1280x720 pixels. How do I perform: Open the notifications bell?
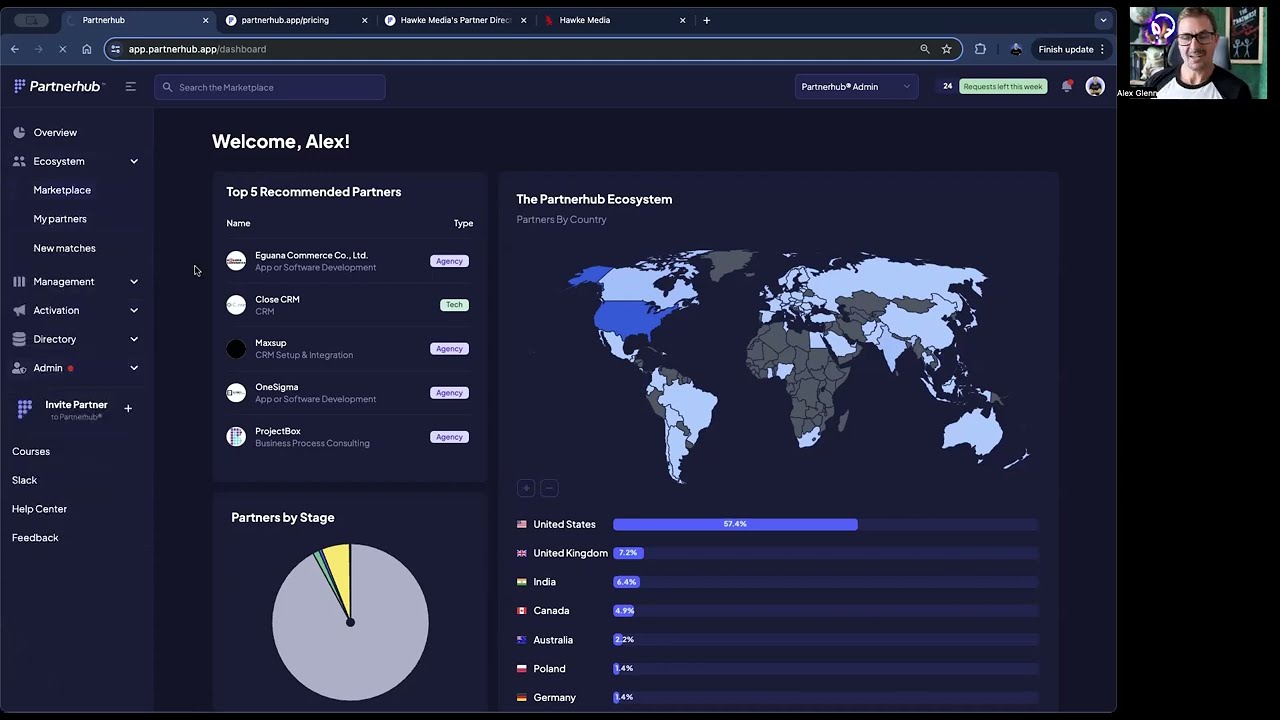point(1067,87)
